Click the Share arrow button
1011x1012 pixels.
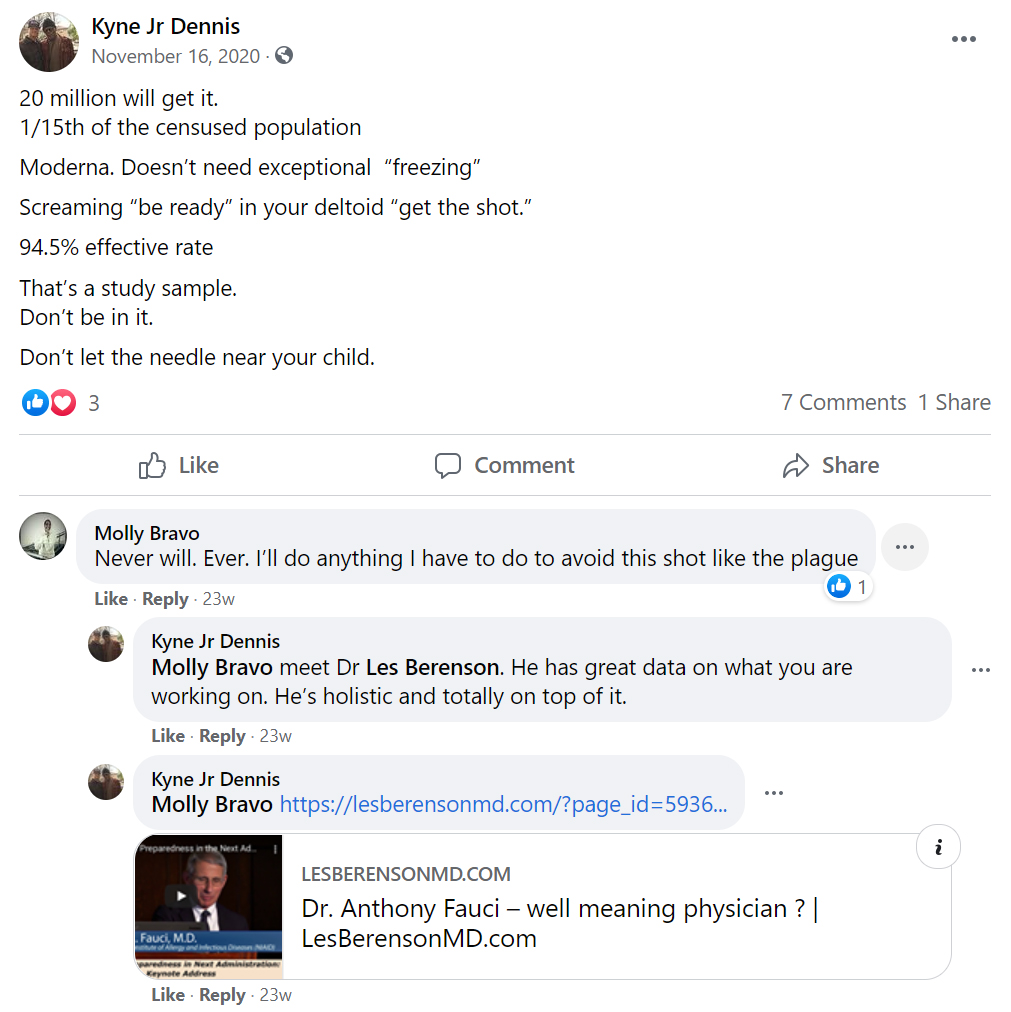(x=830, y=465)
